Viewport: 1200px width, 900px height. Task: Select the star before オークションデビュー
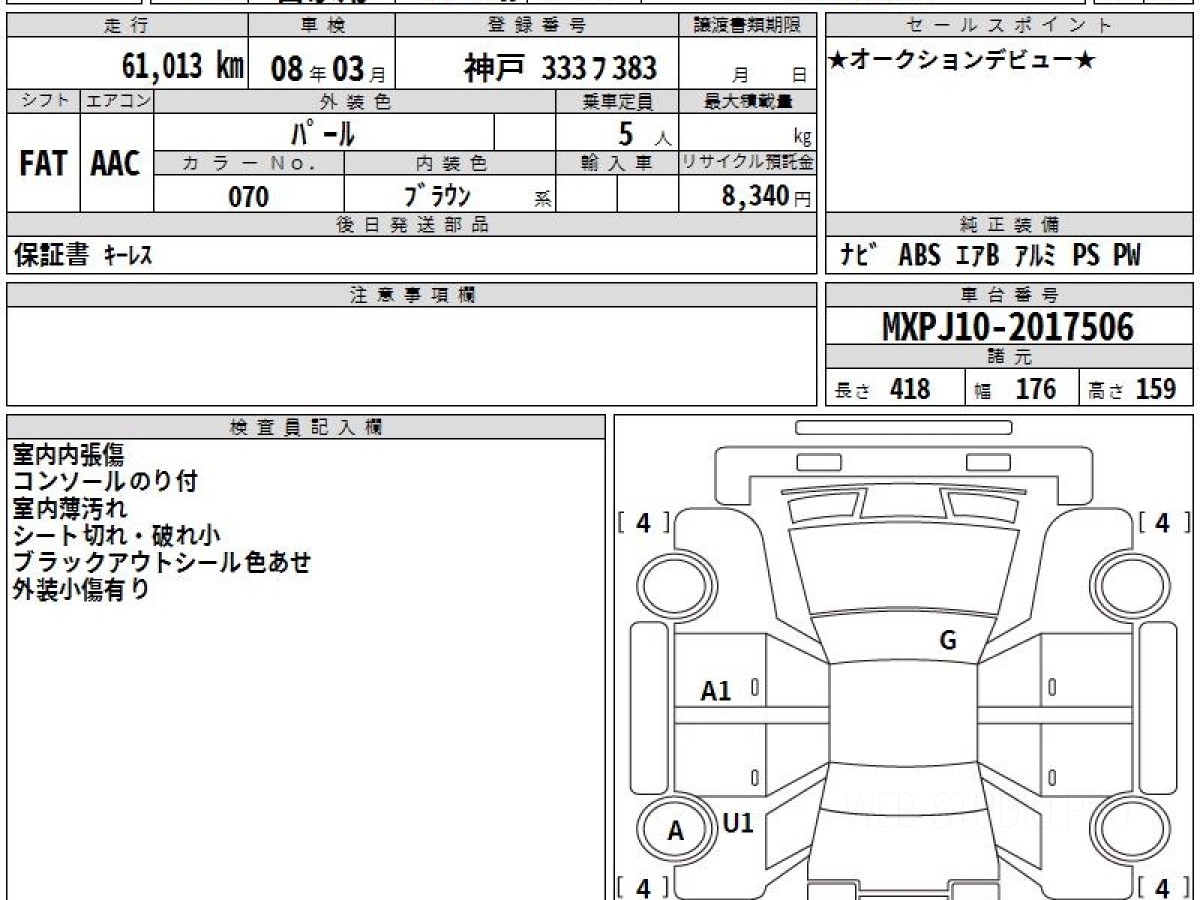[839, 62]
